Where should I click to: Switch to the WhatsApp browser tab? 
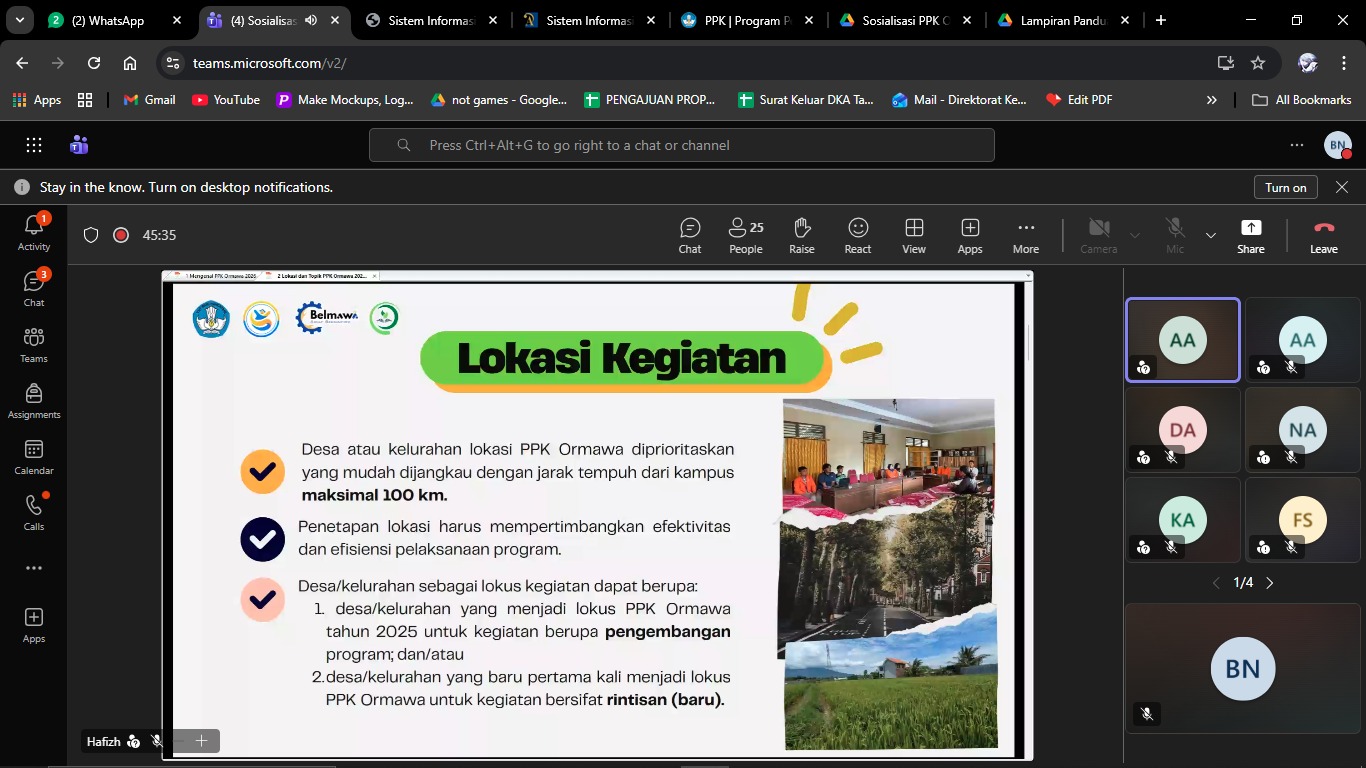click(108, 20)
